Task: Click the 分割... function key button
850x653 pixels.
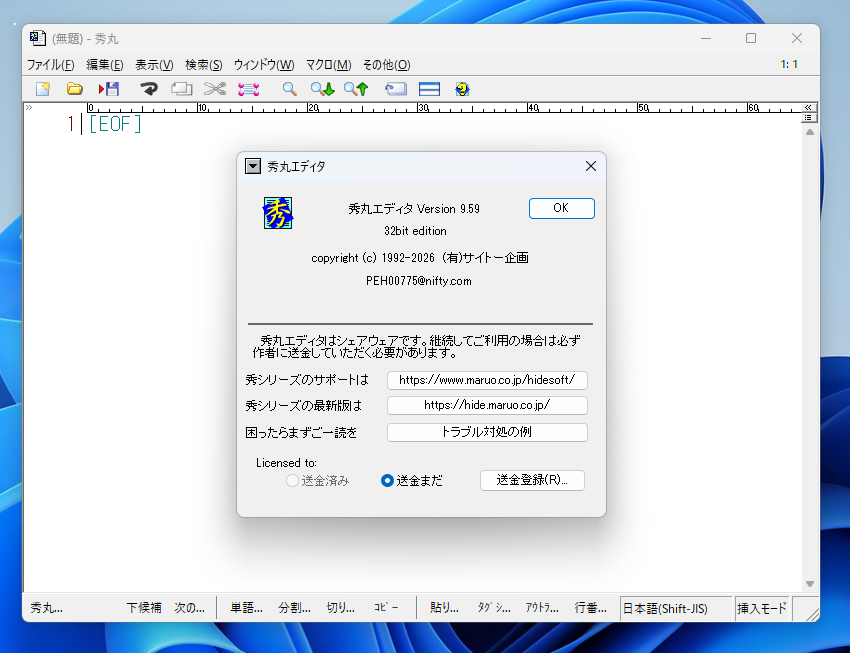Action: coord(294,608)
